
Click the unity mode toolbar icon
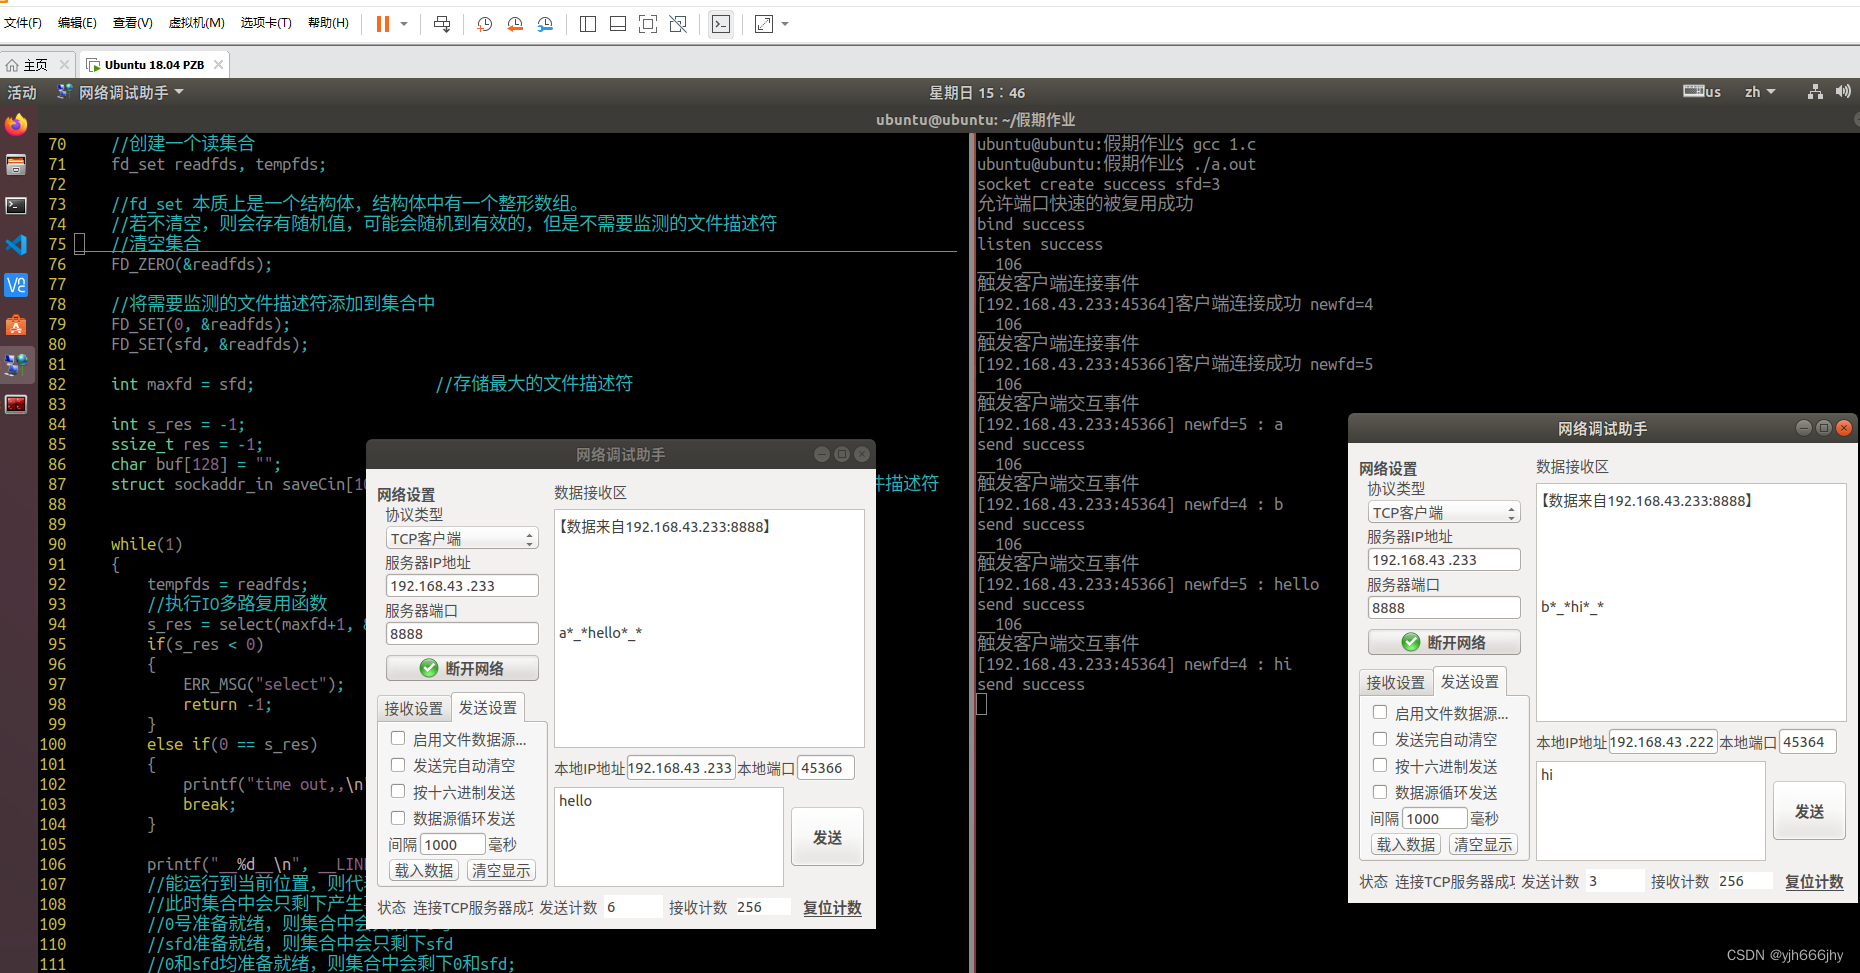pyautogui.click(x=678, y=24)
